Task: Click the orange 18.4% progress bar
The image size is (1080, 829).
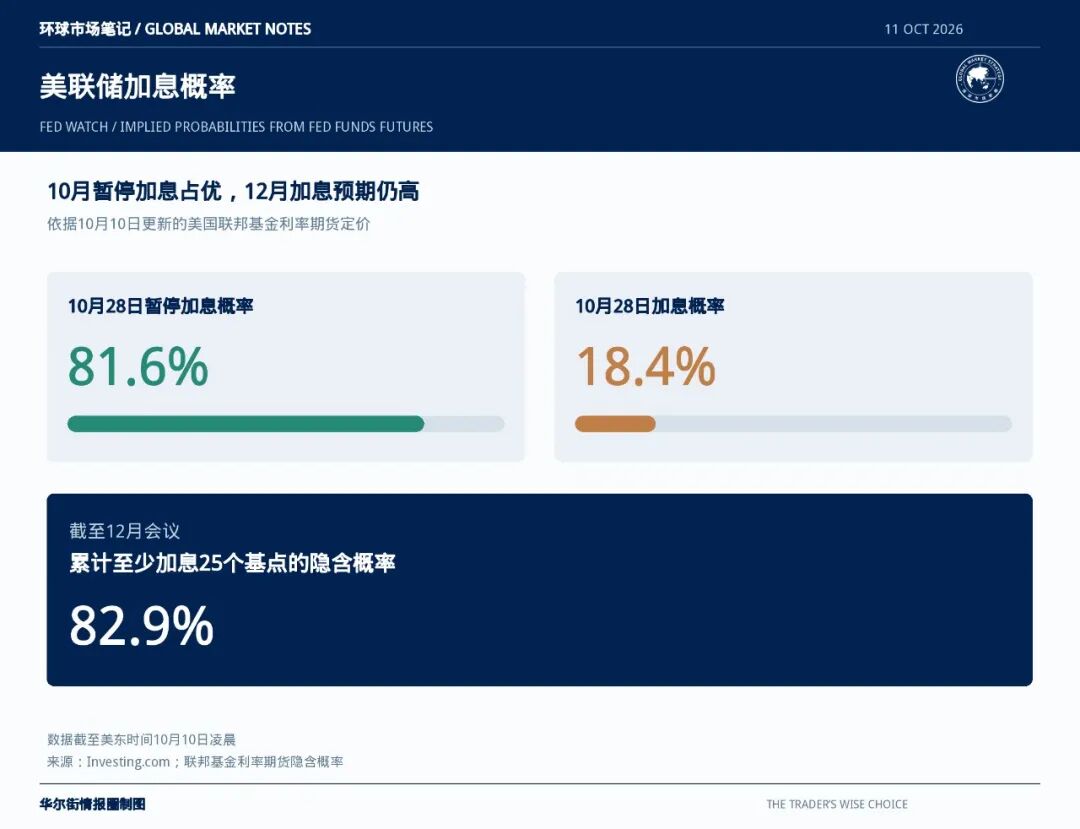Action: tap(615, 424)
